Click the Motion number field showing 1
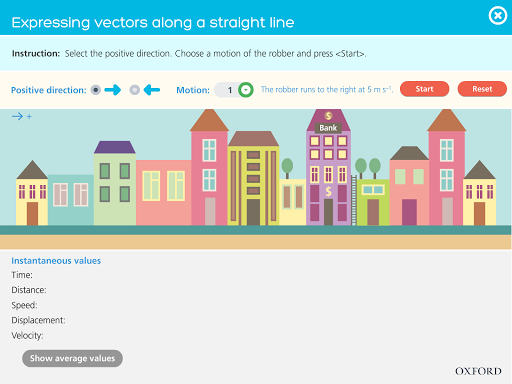 tap(230, 90)
